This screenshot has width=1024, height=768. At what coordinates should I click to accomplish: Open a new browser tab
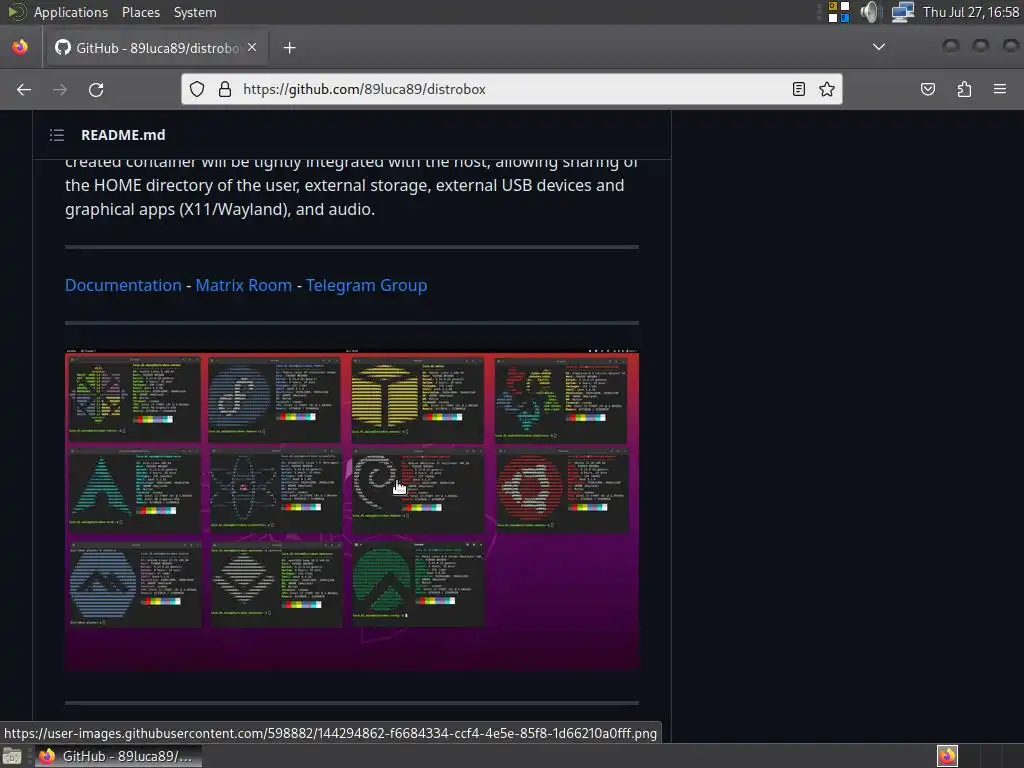click(289, 48)
